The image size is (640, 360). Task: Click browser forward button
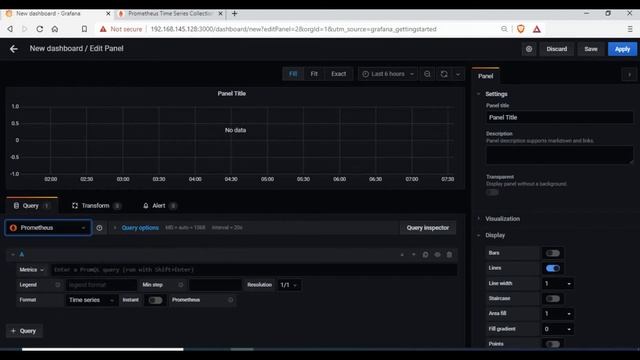24,29
